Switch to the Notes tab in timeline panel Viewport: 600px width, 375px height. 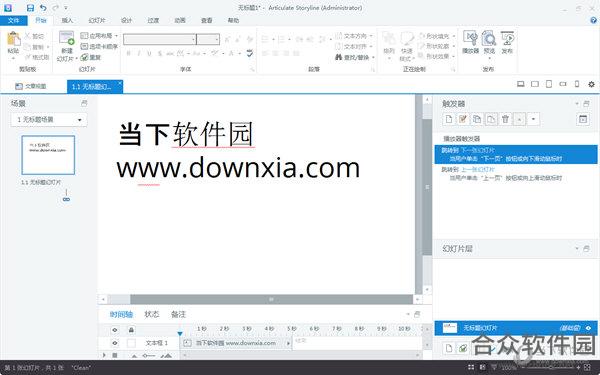[x=178, y=314]
